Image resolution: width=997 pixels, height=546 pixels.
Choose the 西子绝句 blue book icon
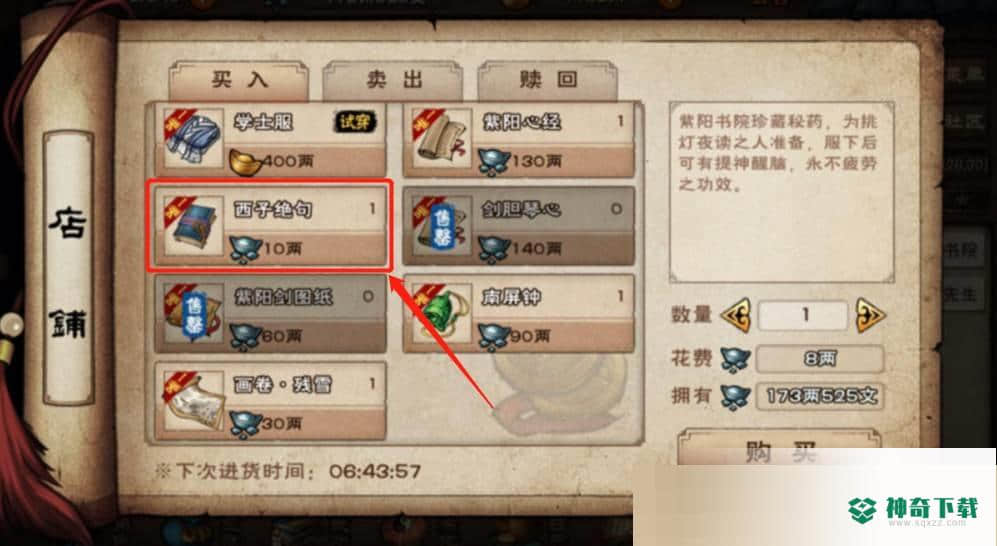pos(192,226)
